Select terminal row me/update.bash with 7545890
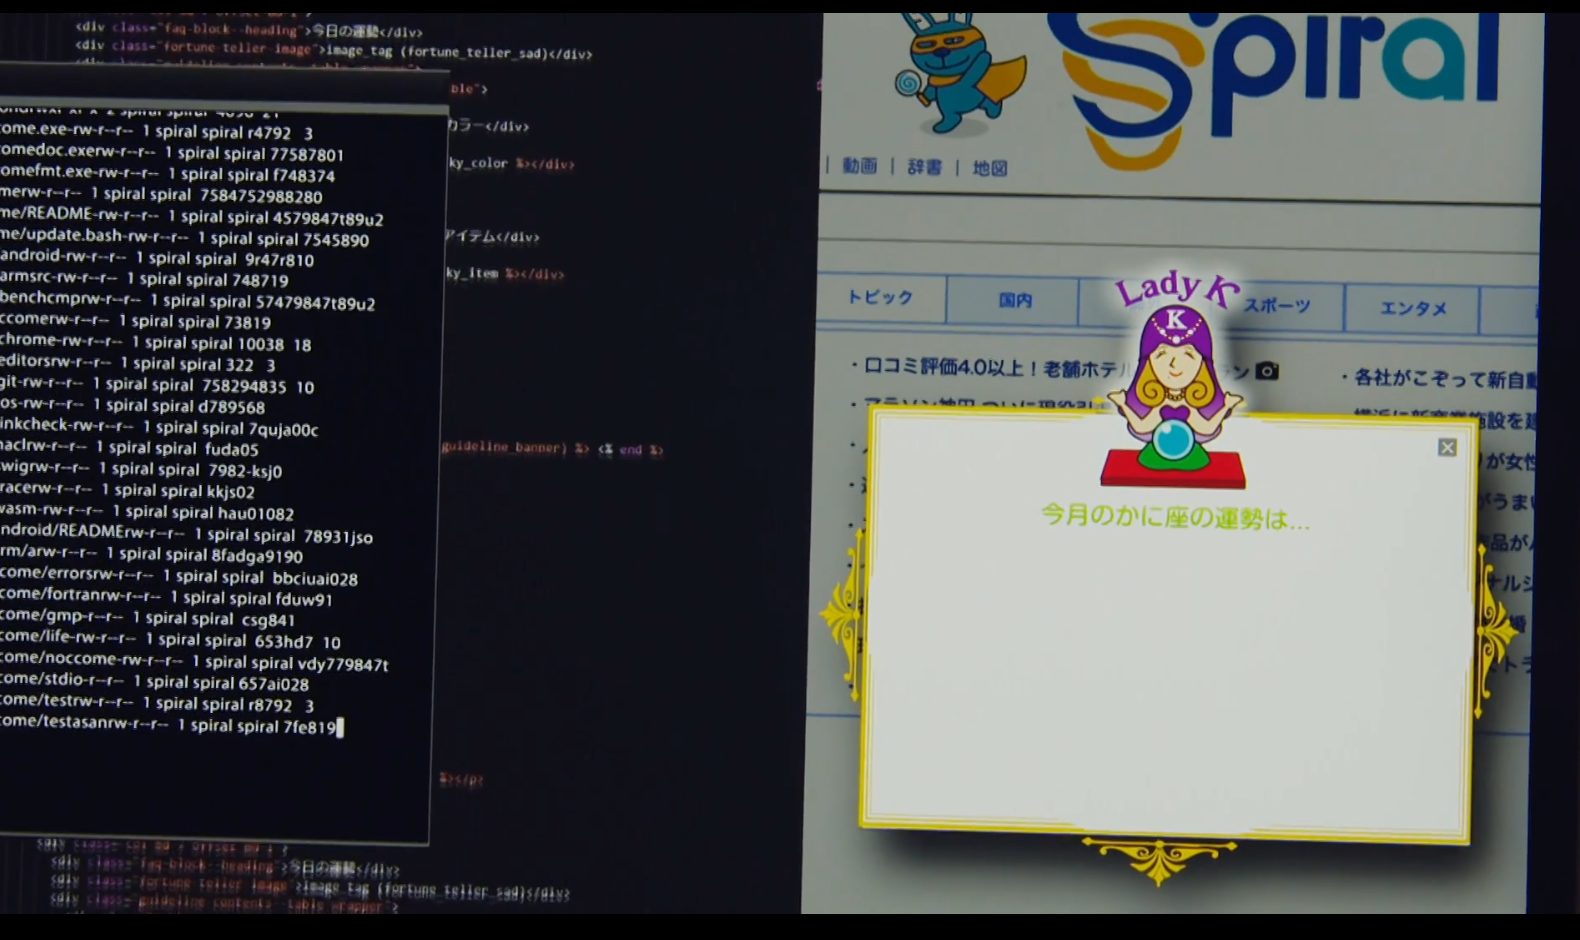Viewport: 1580px width, 940px height. (185, 238)
